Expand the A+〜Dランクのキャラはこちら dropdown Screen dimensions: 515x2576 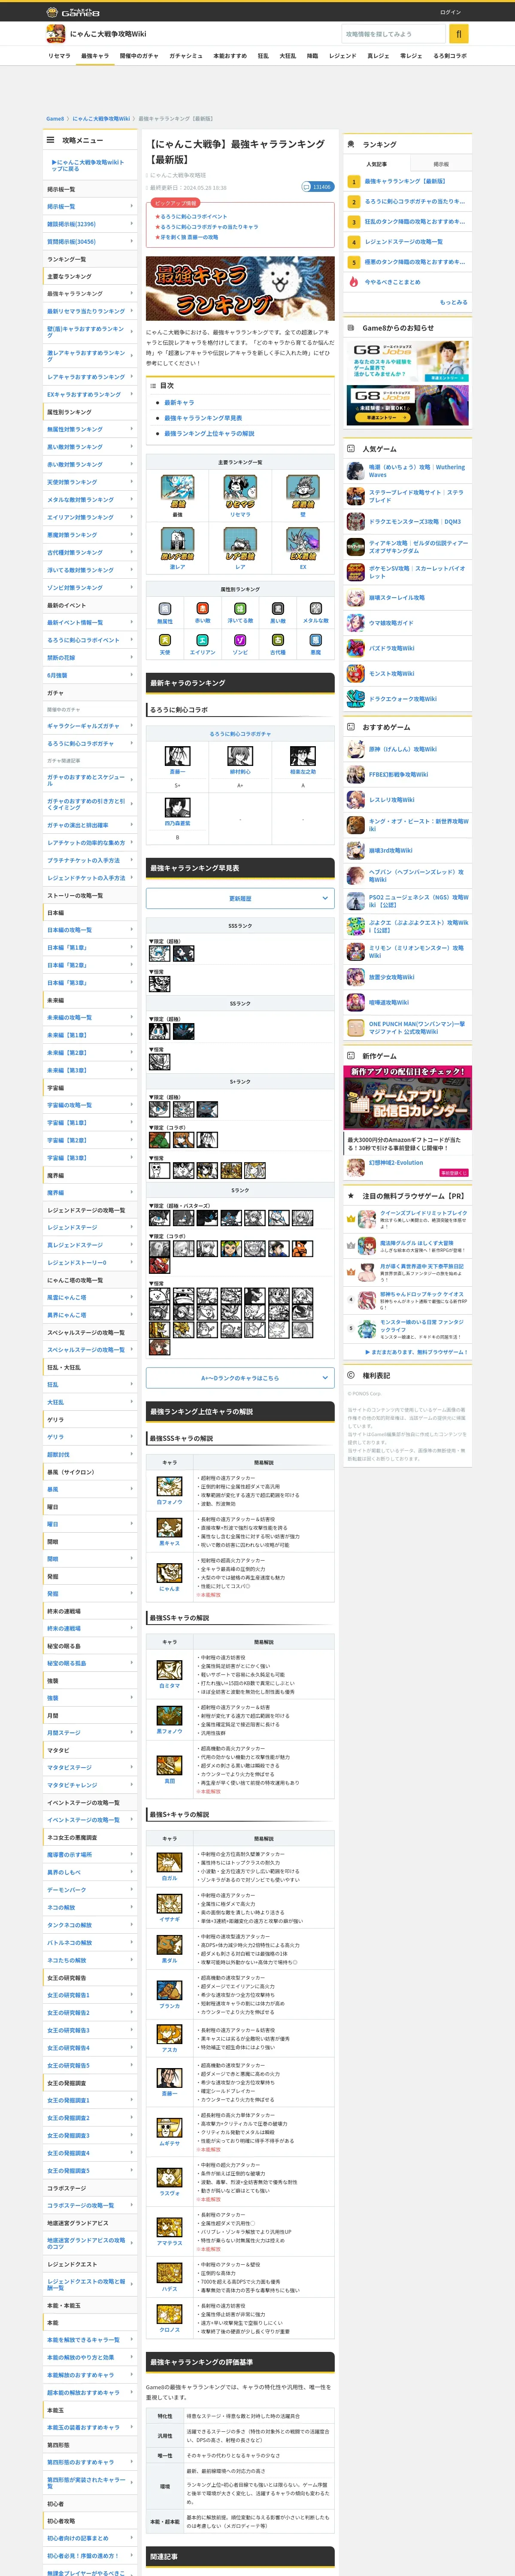click(x=240, y=1378)
